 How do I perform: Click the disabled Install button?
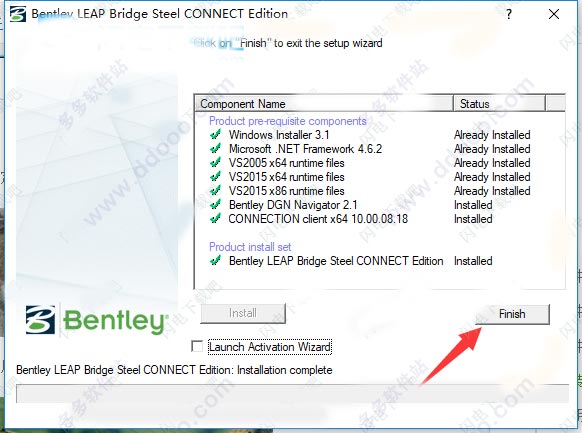243,313
